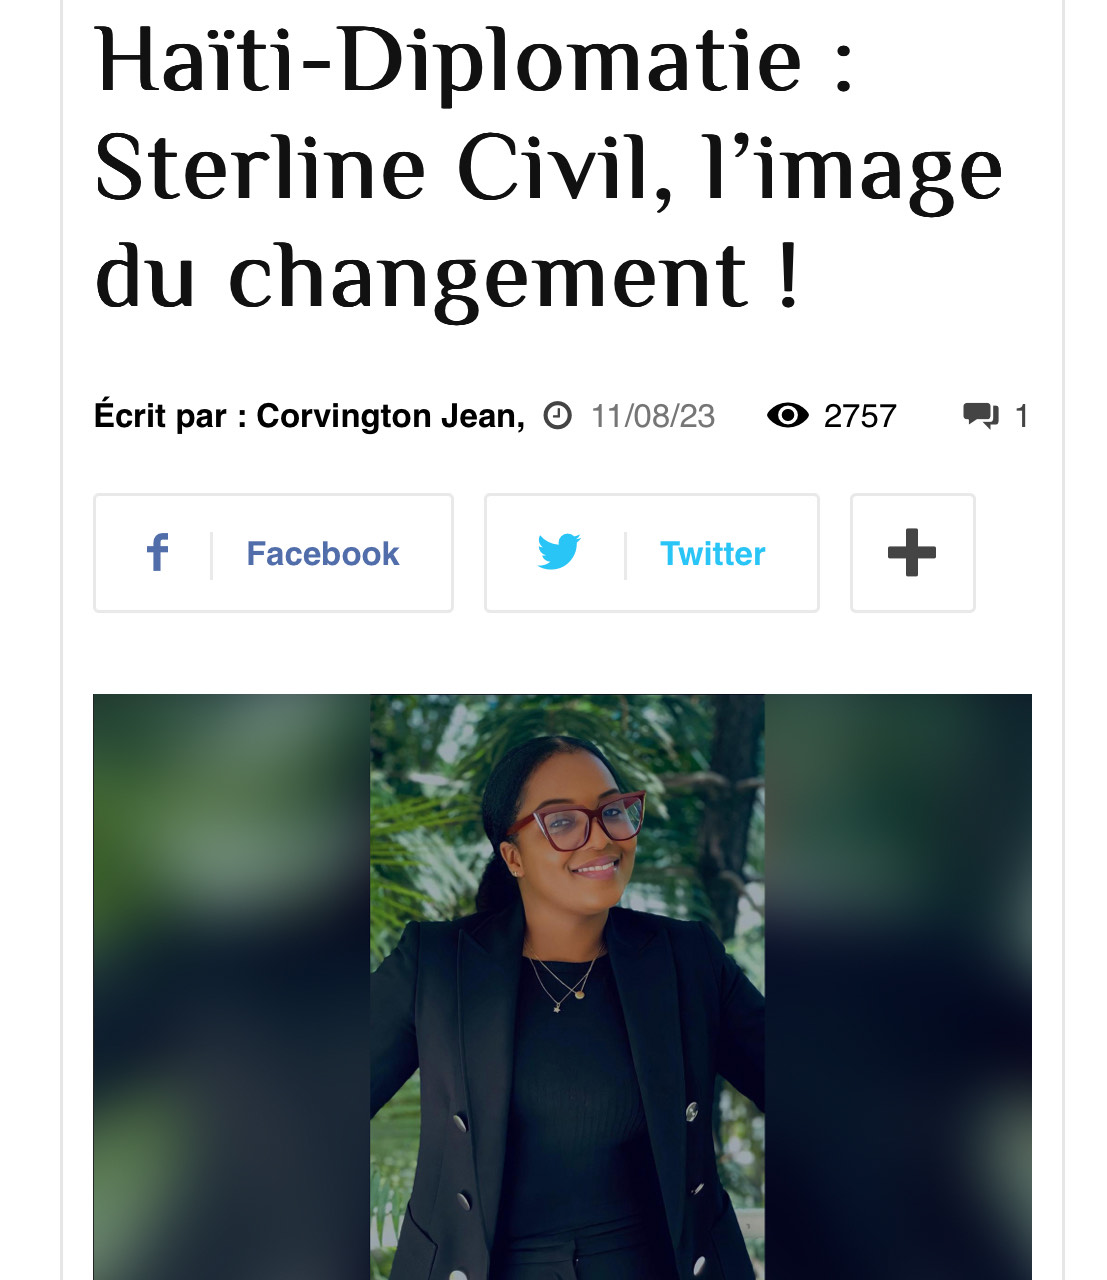Share the article on Twitter
1107x1280 pixels.
(652, 553)
